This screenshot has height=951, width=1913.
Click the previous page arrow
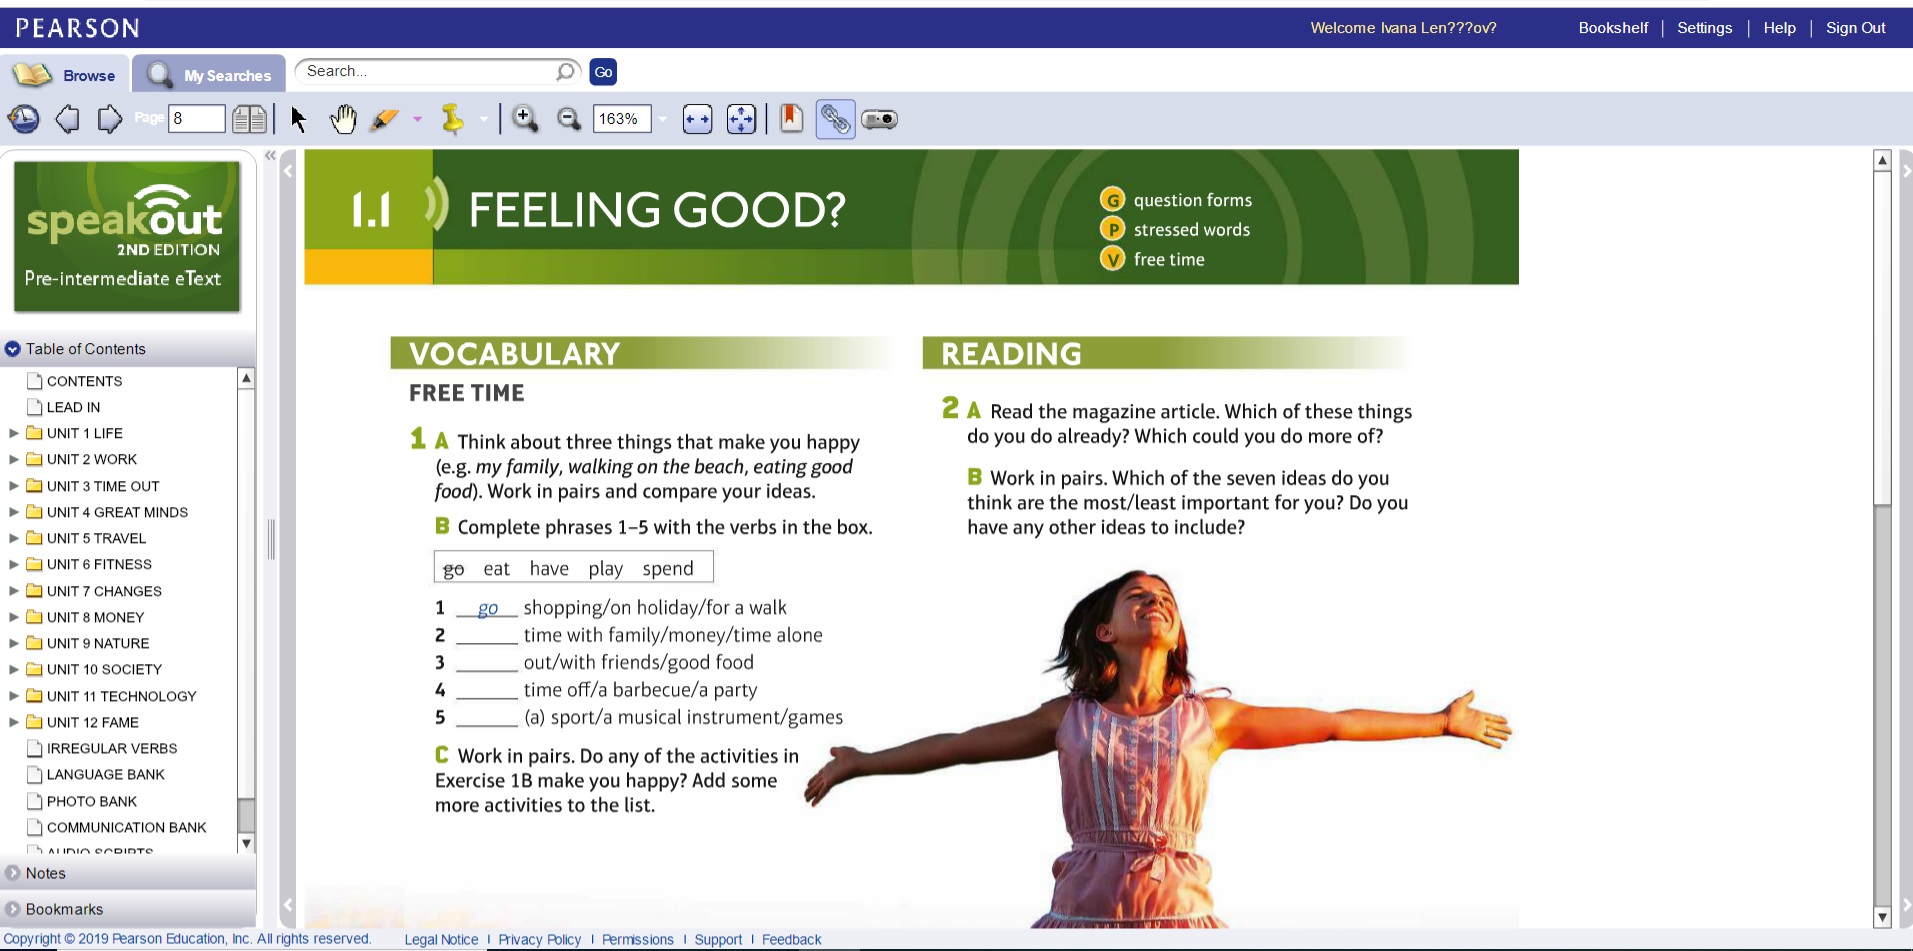coord(67,120)
